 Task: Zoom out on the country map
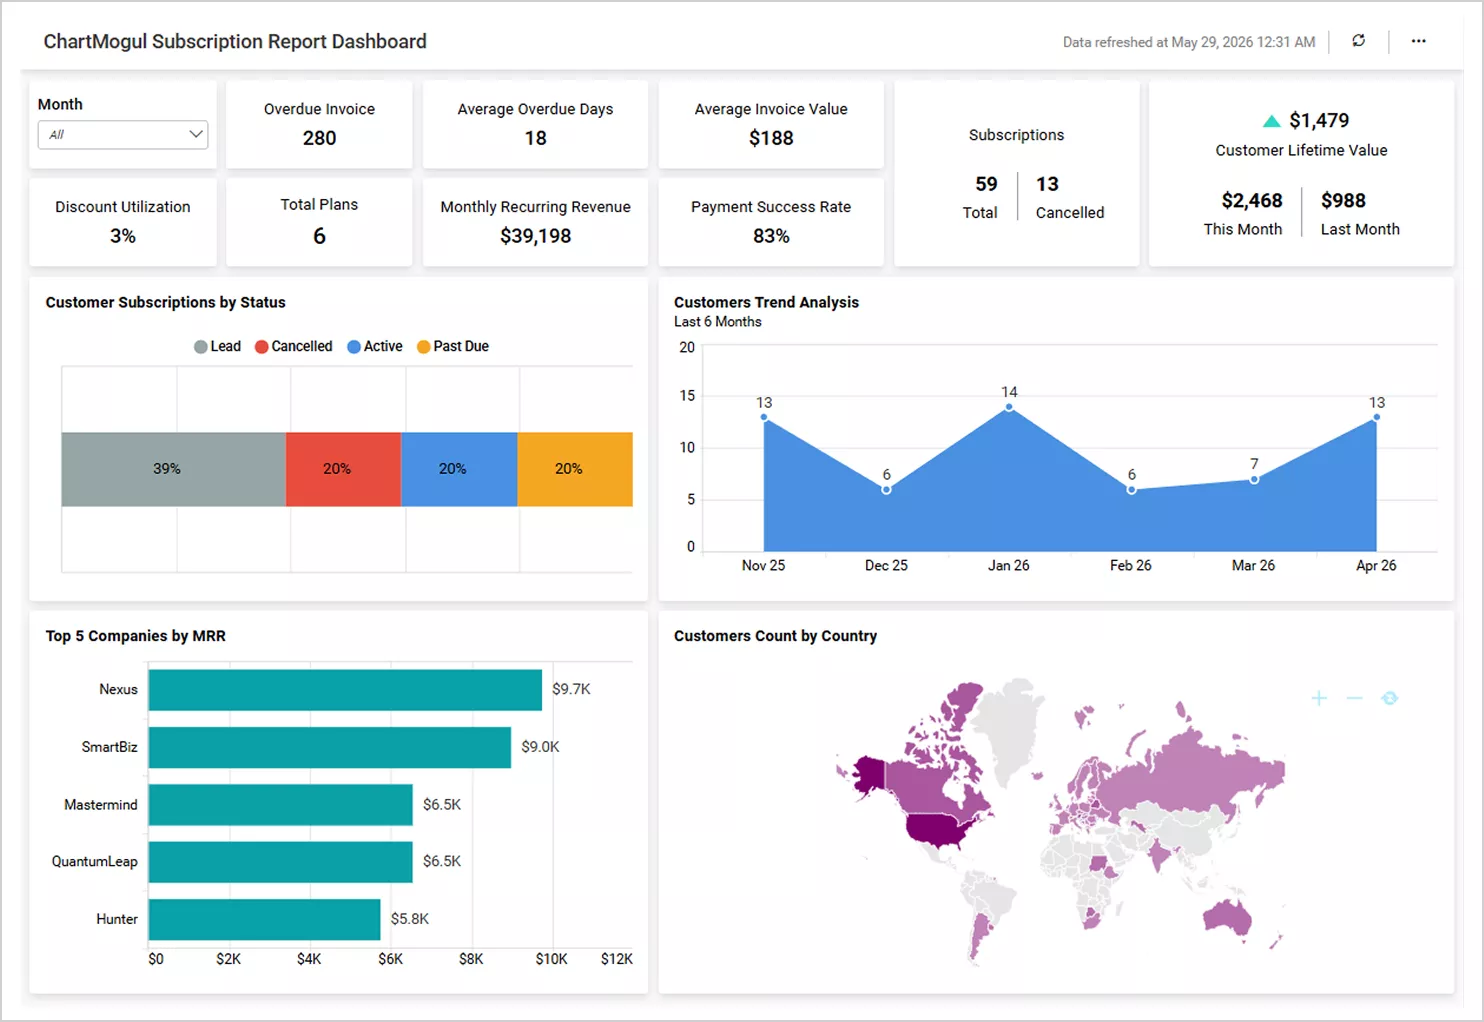click(1354, 698)
